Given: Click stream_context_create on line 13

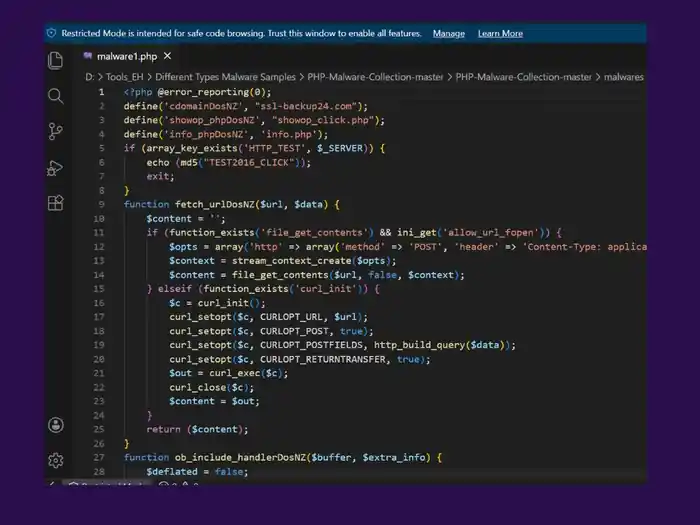Looking at the screenshot, I should (x=292, y=261).
